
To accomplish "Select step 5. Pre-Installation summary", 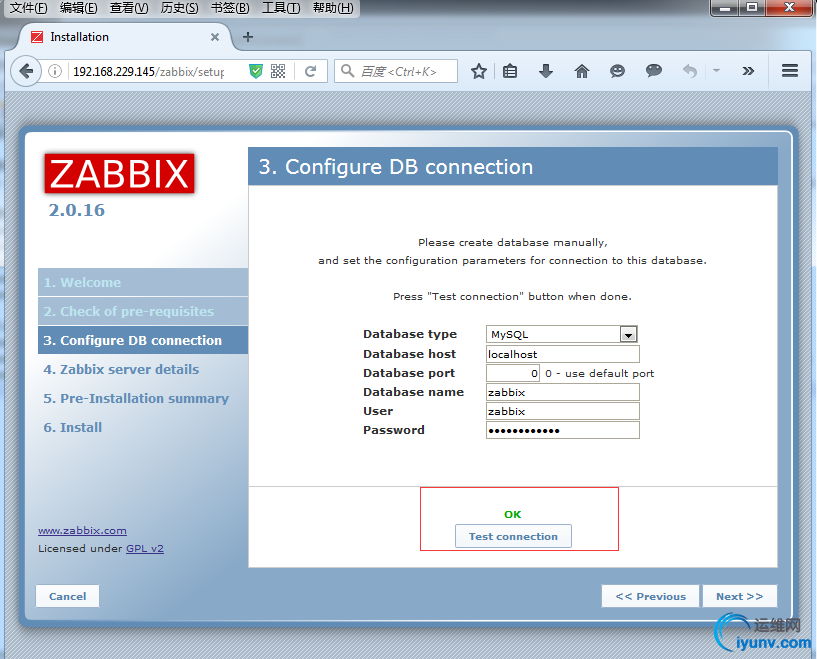I will [x=143, y=399].
